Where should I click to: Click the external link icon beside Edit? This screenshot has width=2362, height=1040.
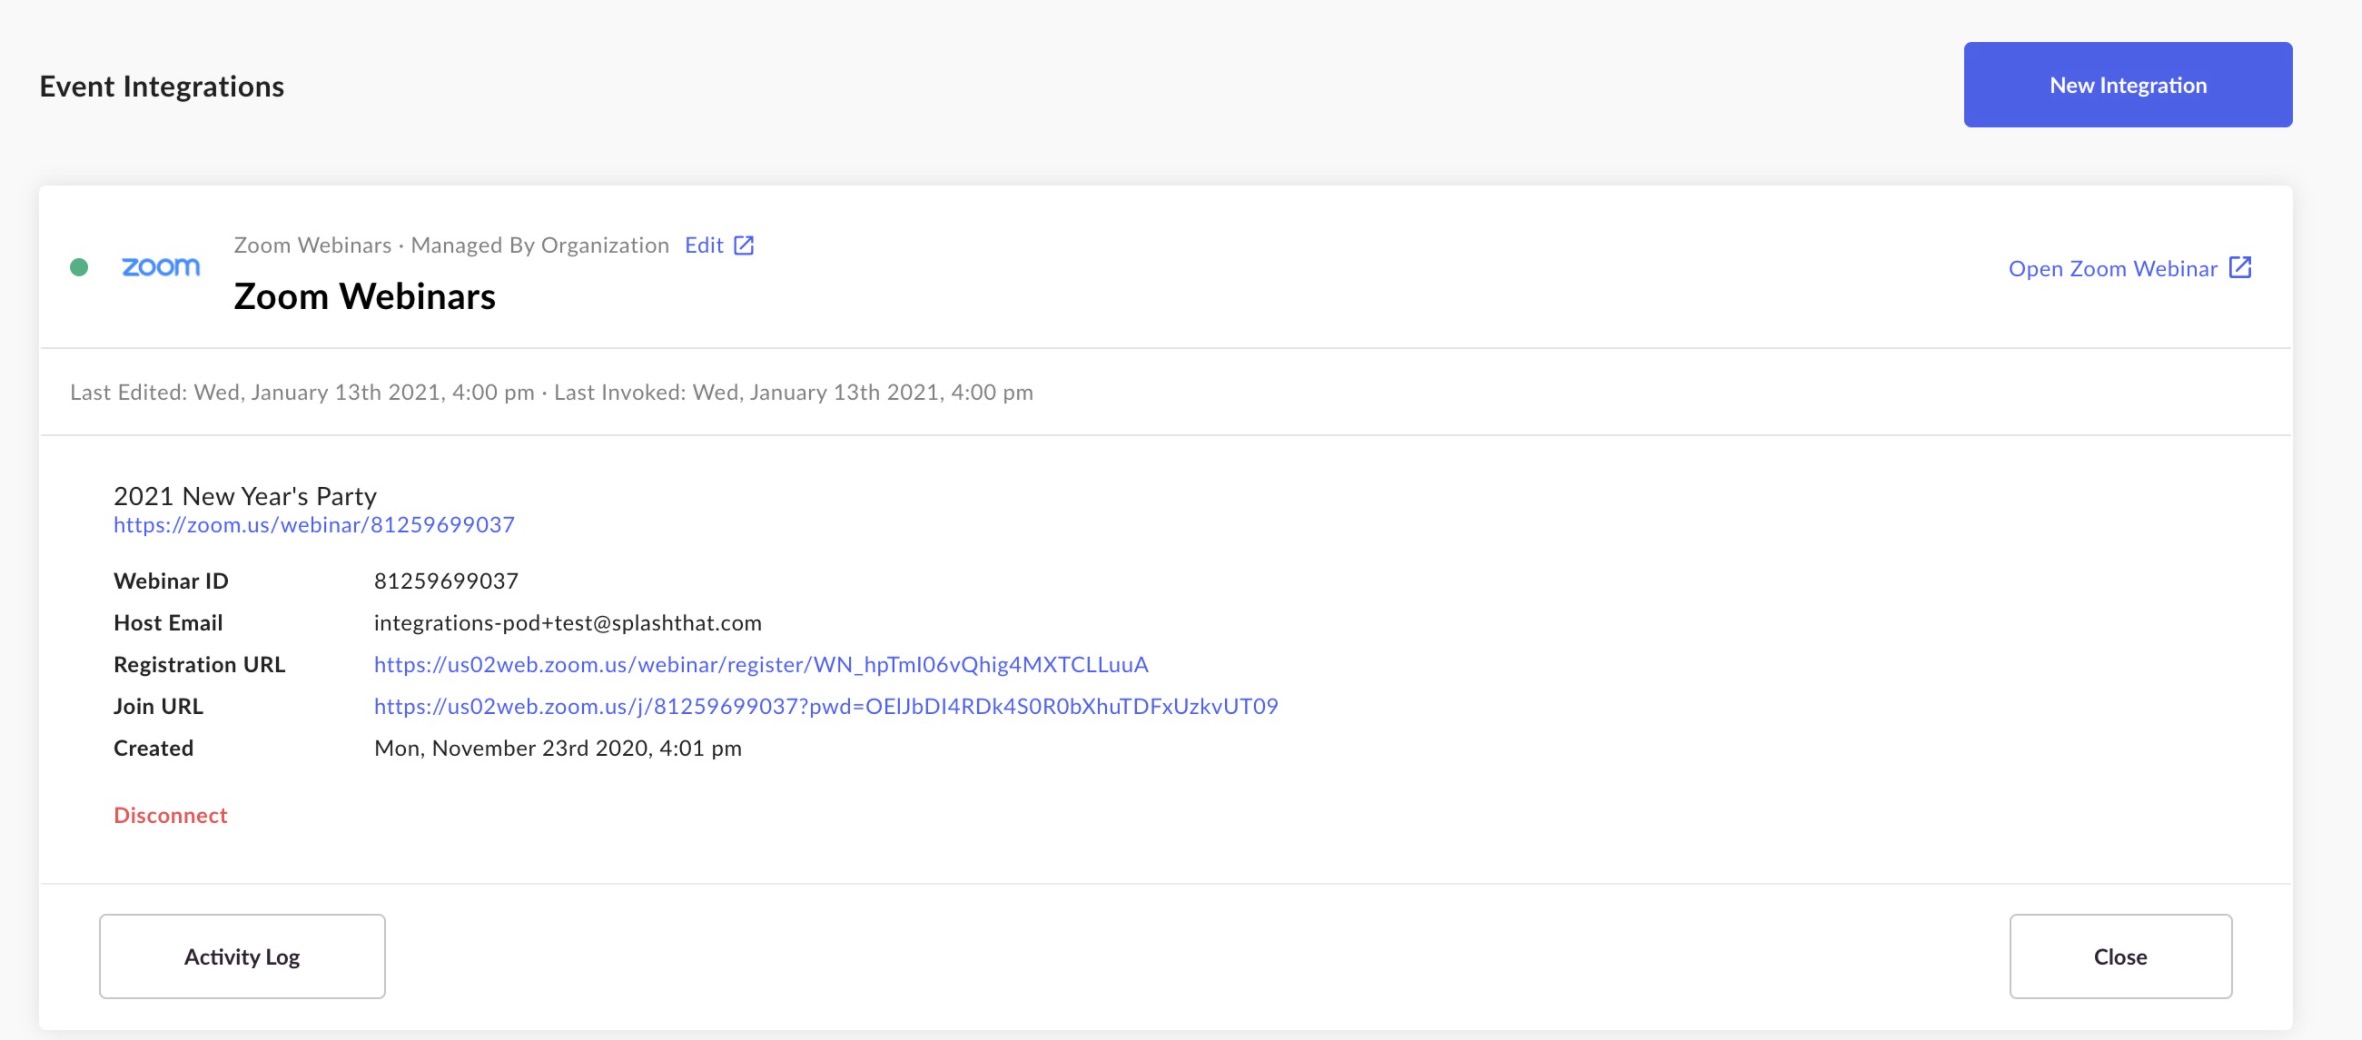click(744, 245)
